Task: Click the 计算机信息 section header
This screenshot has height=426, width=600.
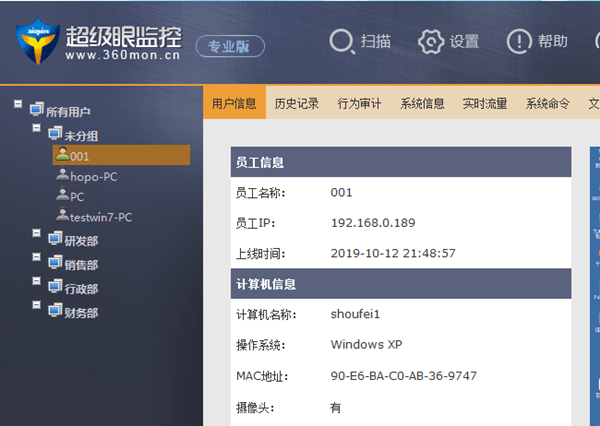Action: pyautogui.click(x=401, y=284)
